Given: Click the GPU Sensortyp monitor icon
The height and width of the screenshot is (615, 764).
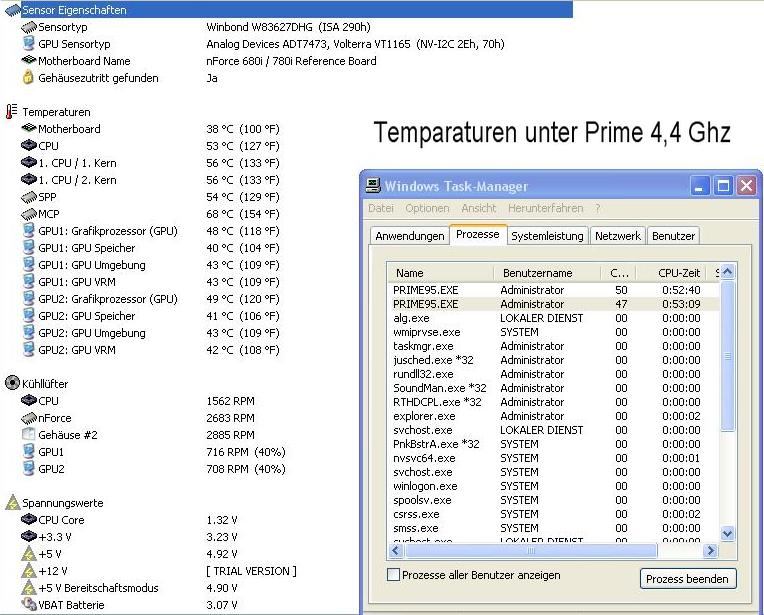Looking at the screenshot, I should click(29, 43).
